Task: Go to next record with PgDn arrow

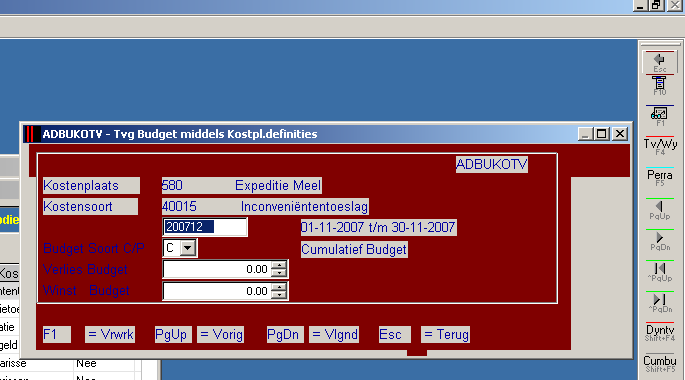Action: point(660,241)
